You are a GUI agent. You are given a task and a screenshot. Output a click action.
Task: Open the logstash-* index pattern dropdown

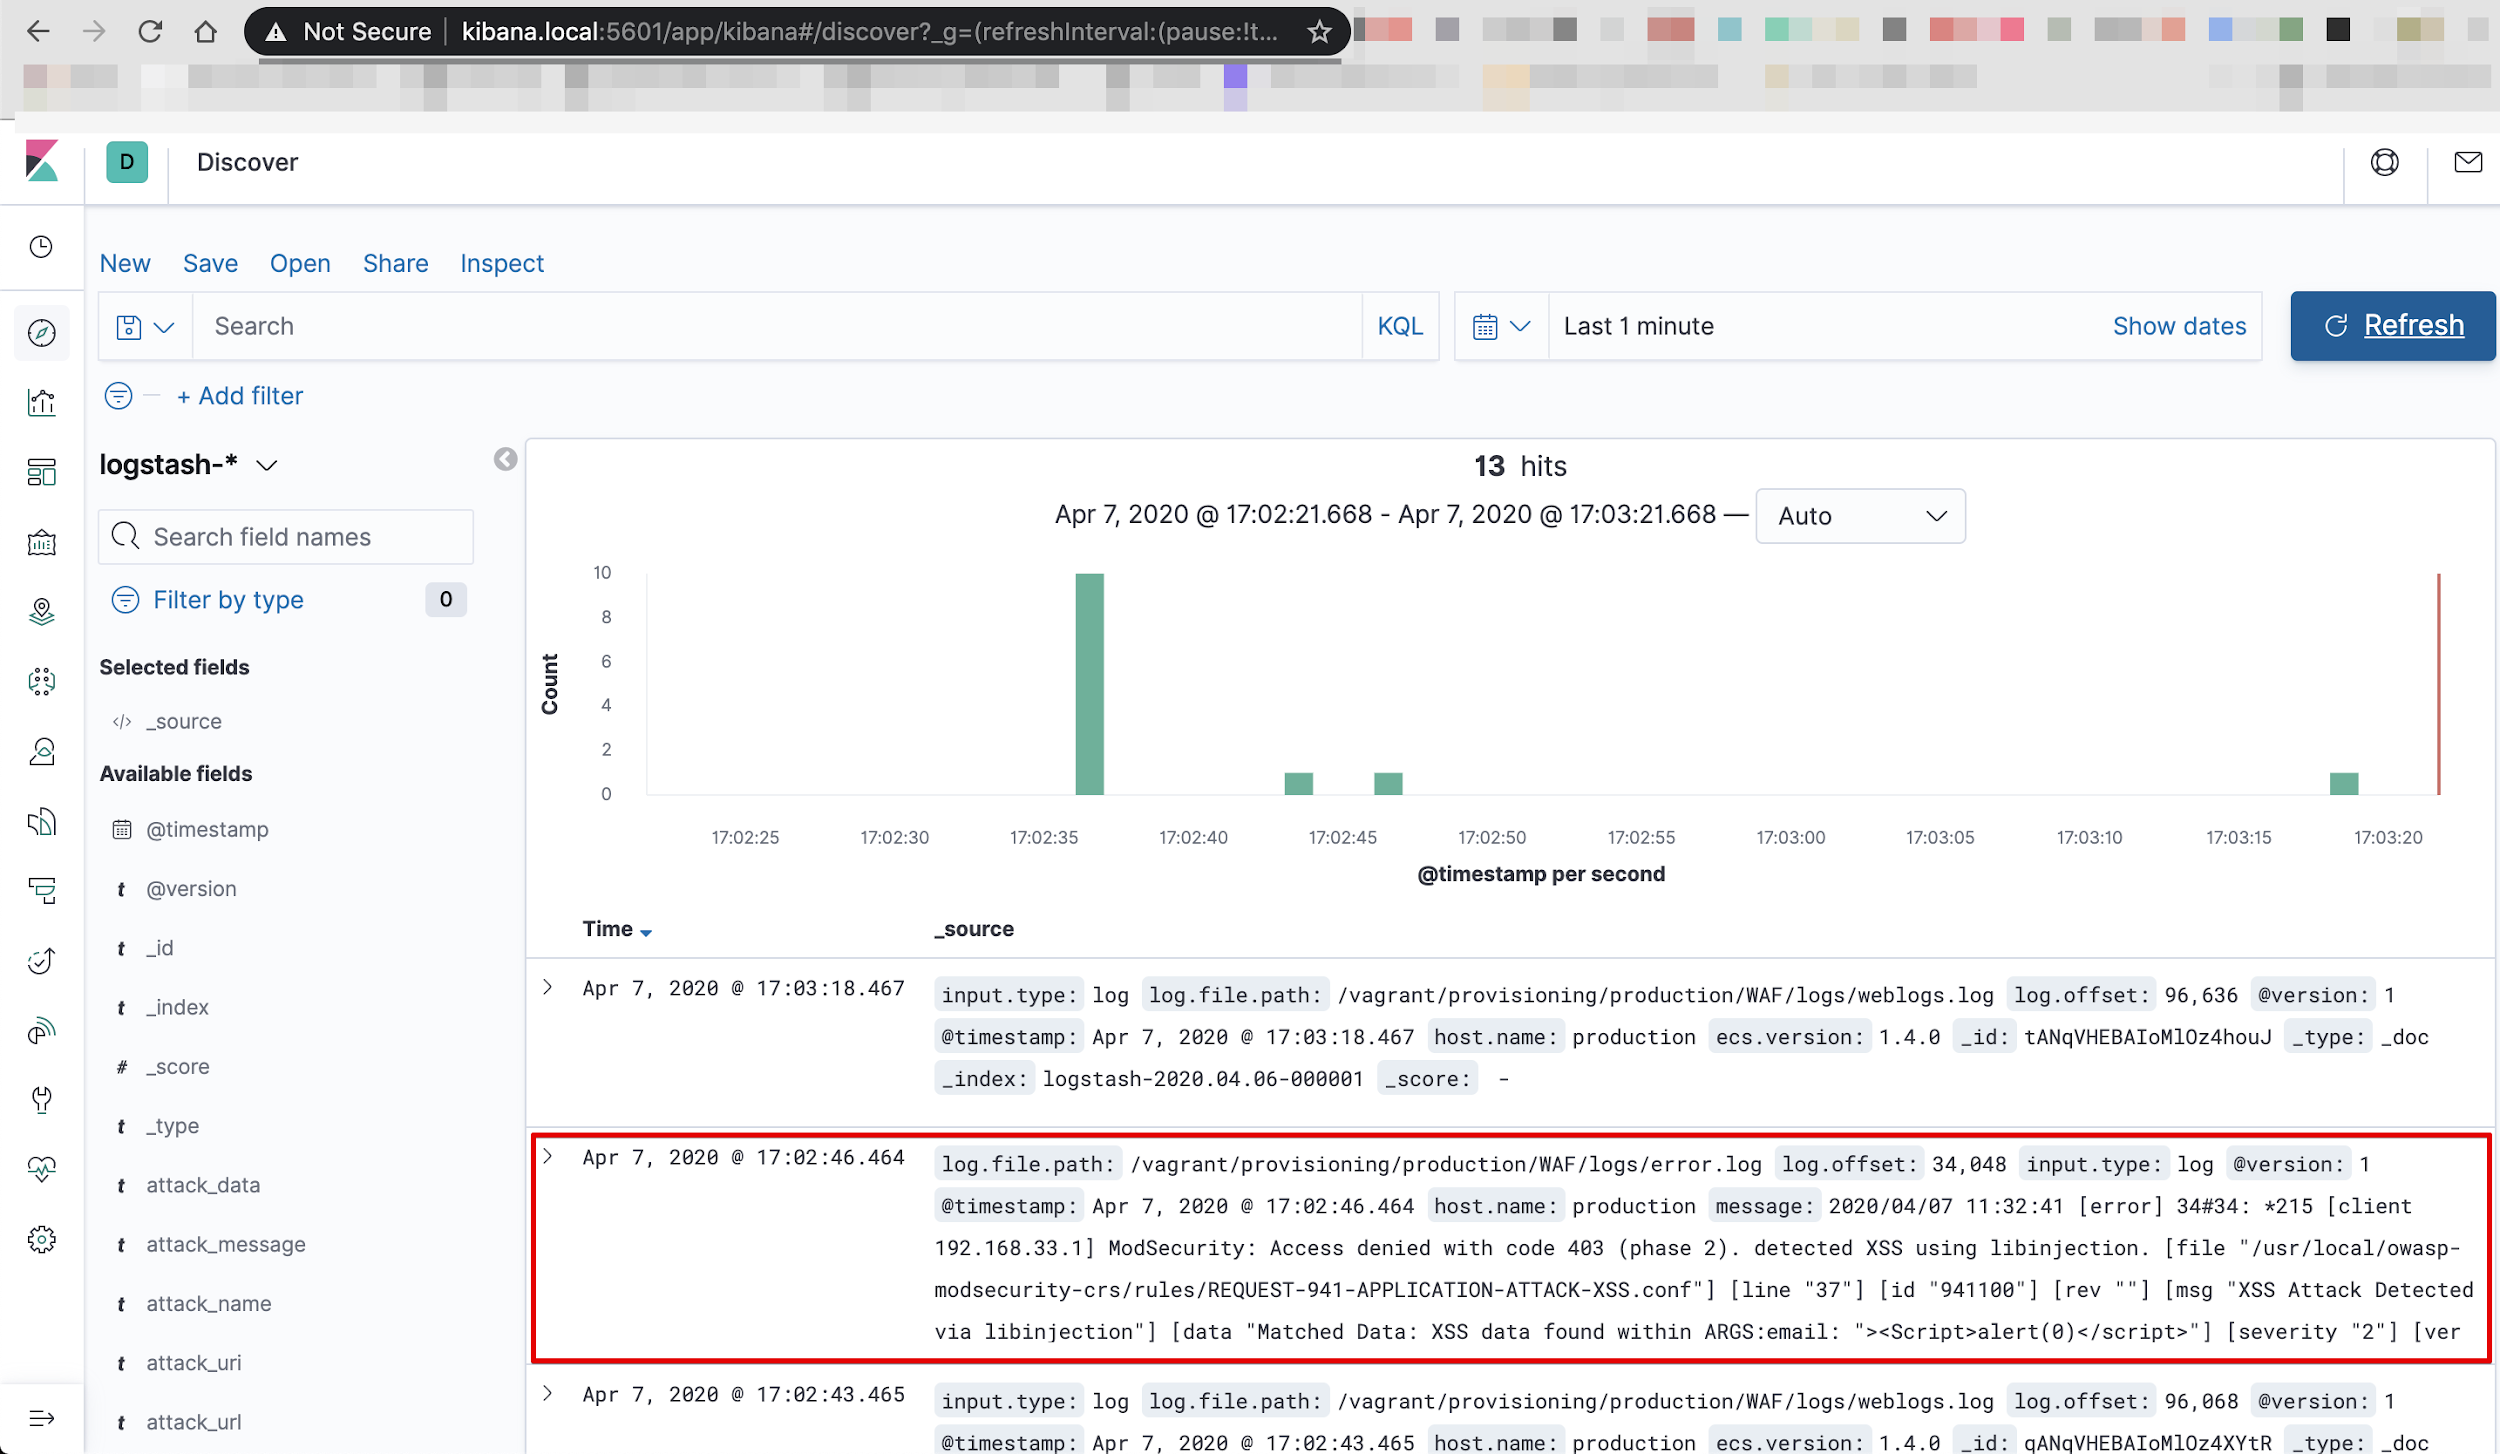(188, 465)
